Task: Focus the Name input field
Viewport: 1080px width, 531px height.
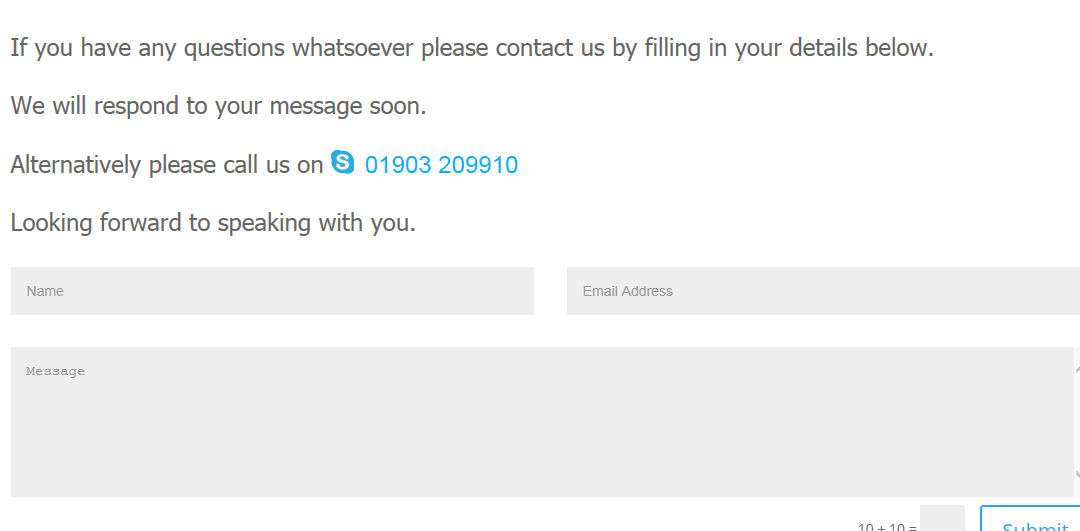Action: coord(272,291)
